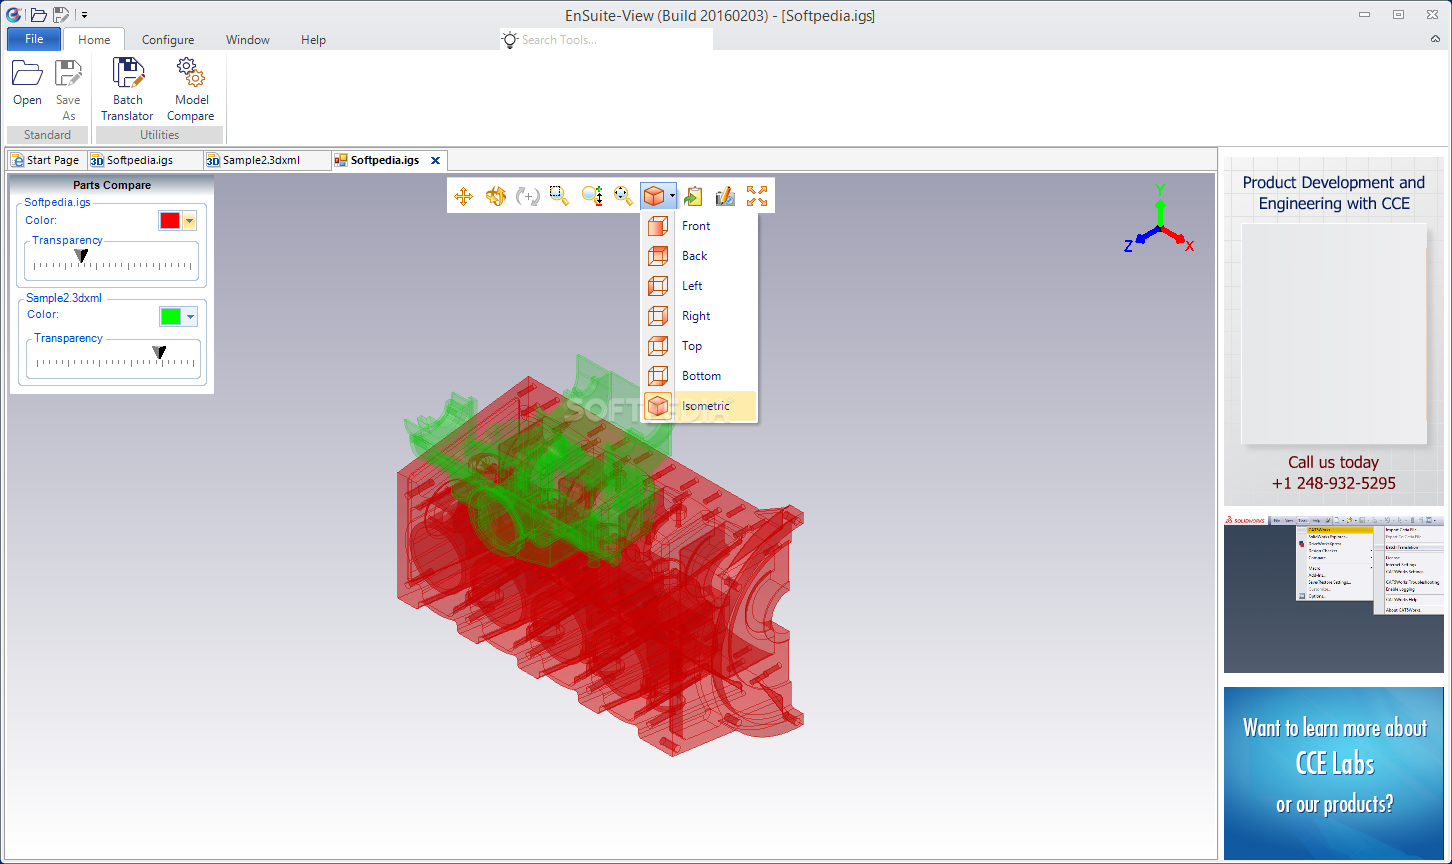Click the set rotation center tool
The height and width of the screenshot is (864, 1452).
click(x=527, y=196)
